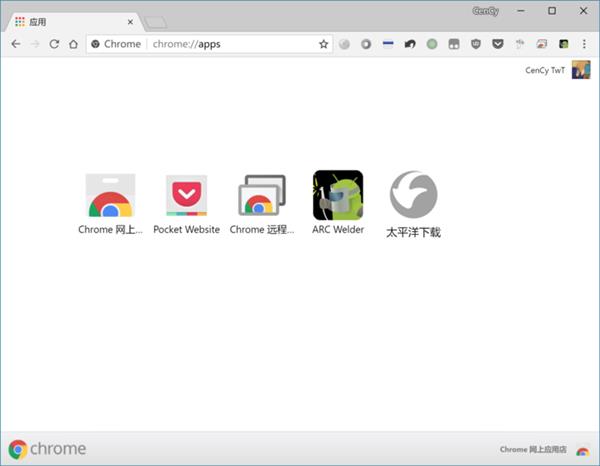Click the Pocket extension icon in toolbar
600x466 pixels.
point(497,44)
